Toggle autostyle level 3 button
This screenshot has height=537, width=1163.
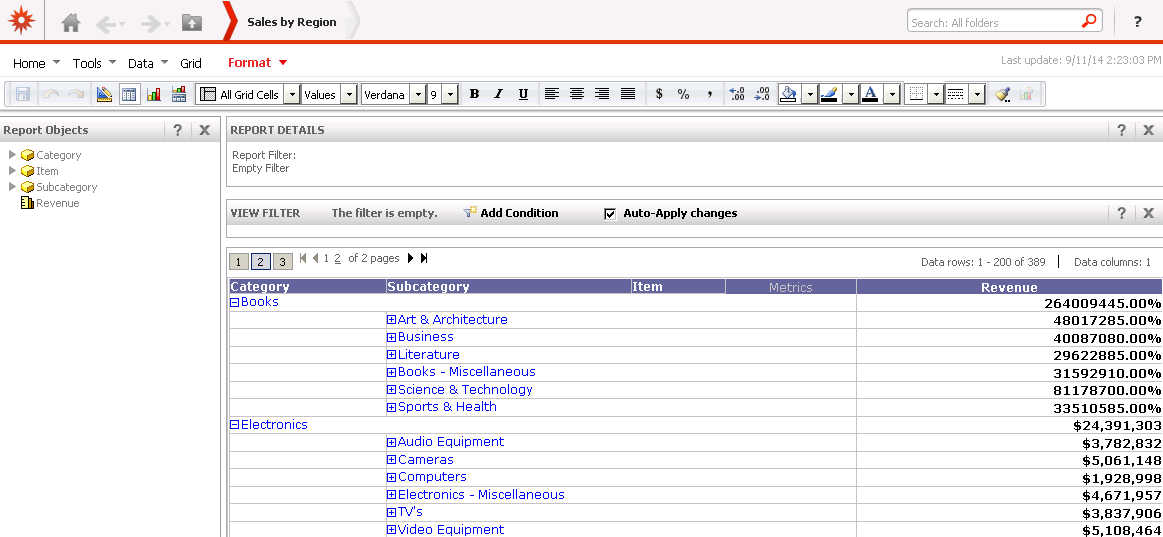[283, 261]
